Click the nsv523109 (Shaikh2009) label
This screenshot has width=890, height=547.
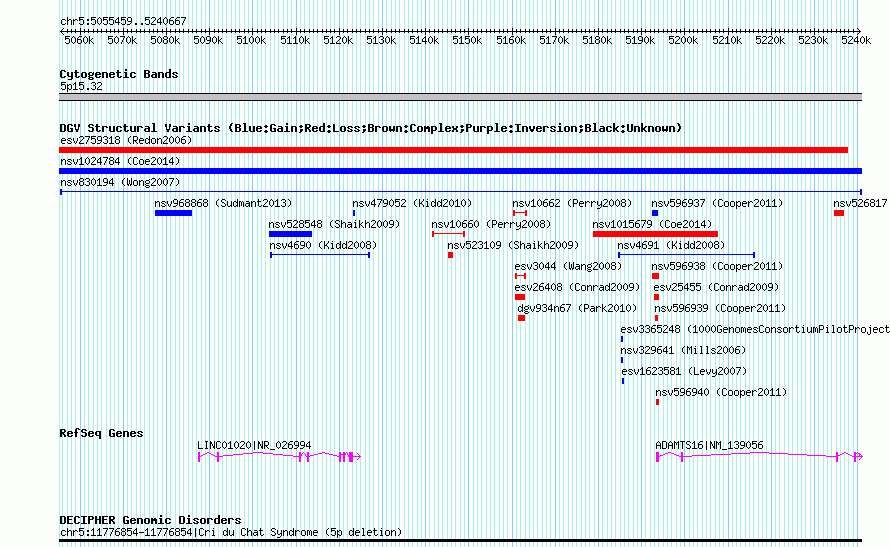pos(513,245)
